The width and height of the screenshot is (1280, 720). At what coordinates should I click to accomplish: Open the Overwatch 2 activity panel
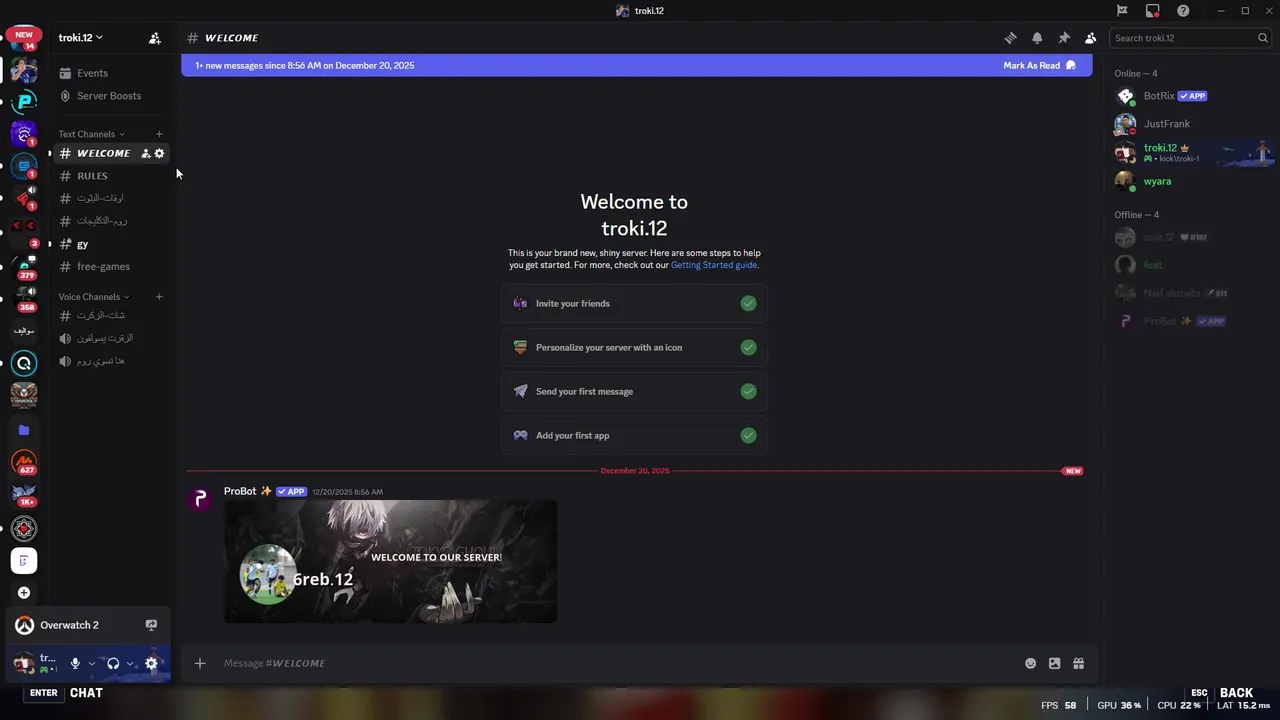(86, 625)
